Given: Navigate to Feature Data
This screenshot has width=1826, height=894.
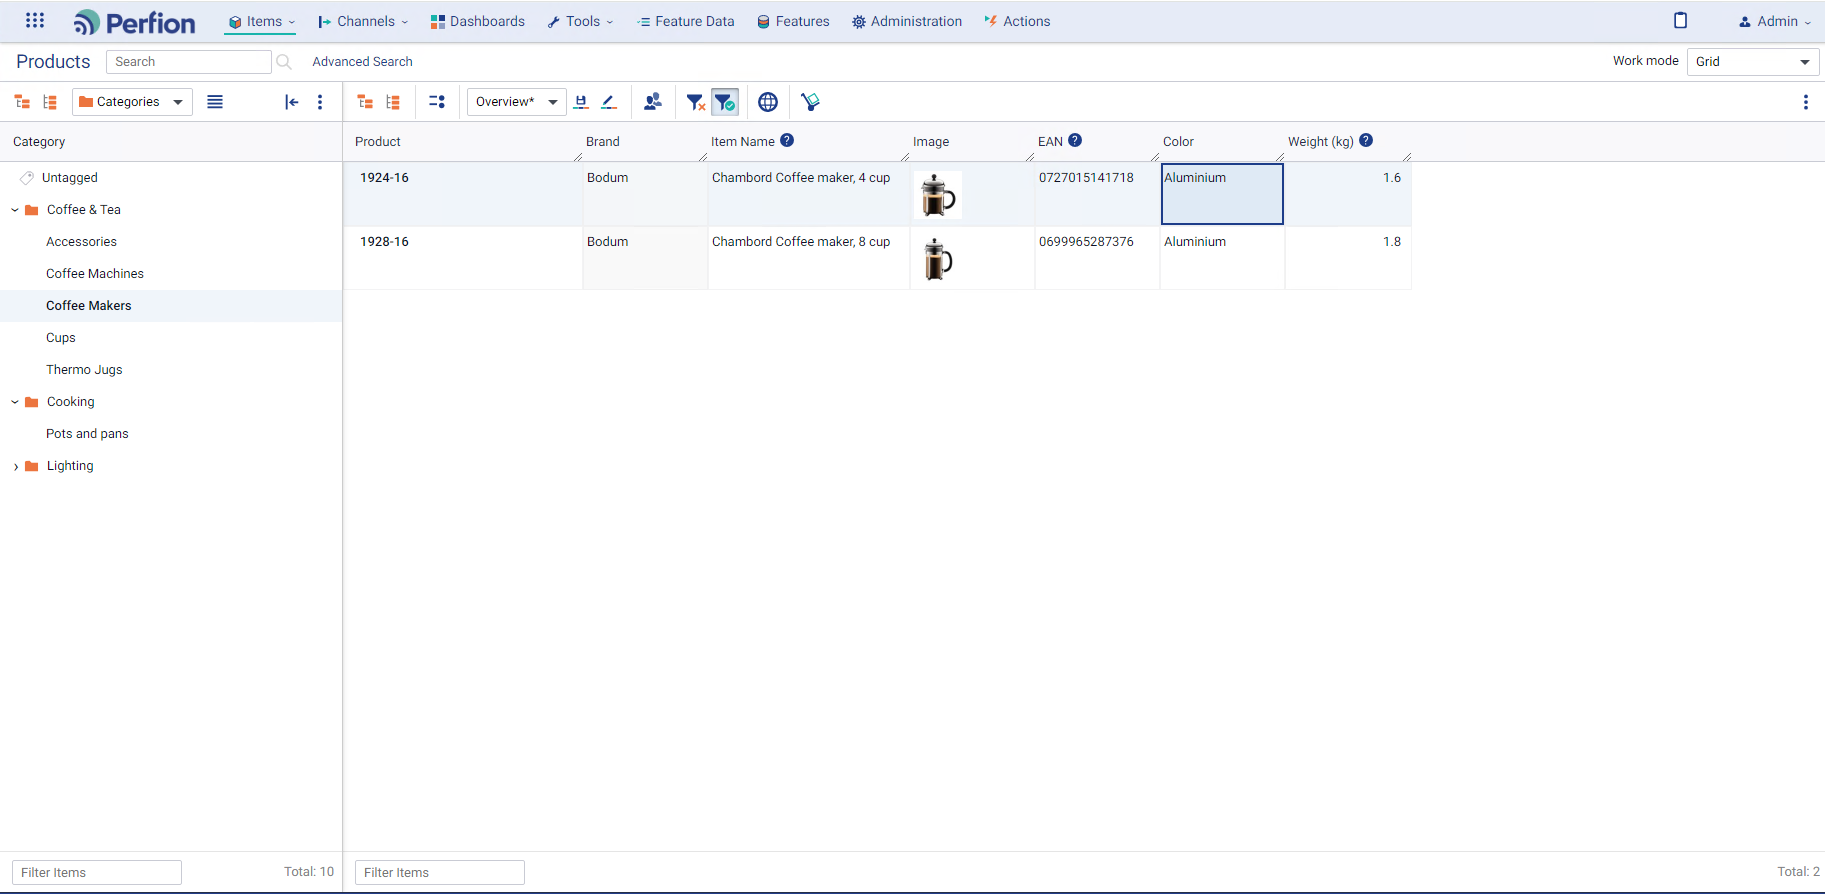Looking at the screenshot, I should coord(686,21).
